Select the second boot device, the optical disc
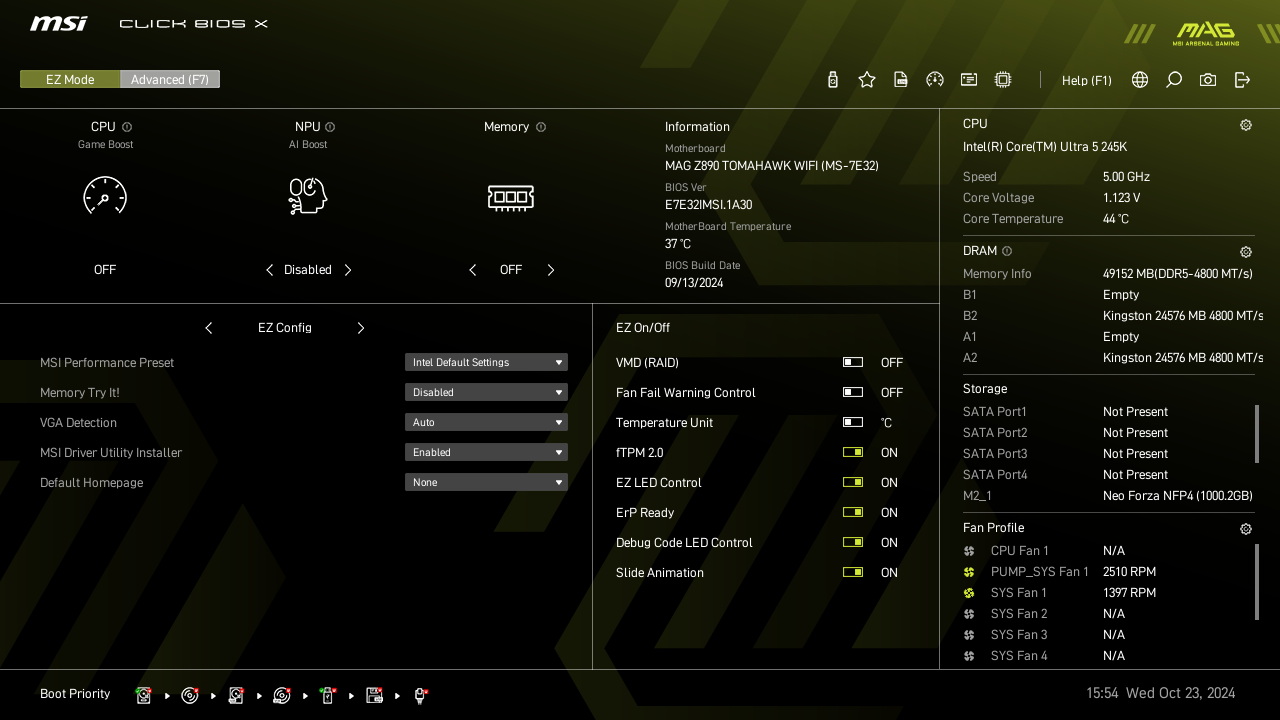Screen dimensions: 1280x720 click(190, 695)
